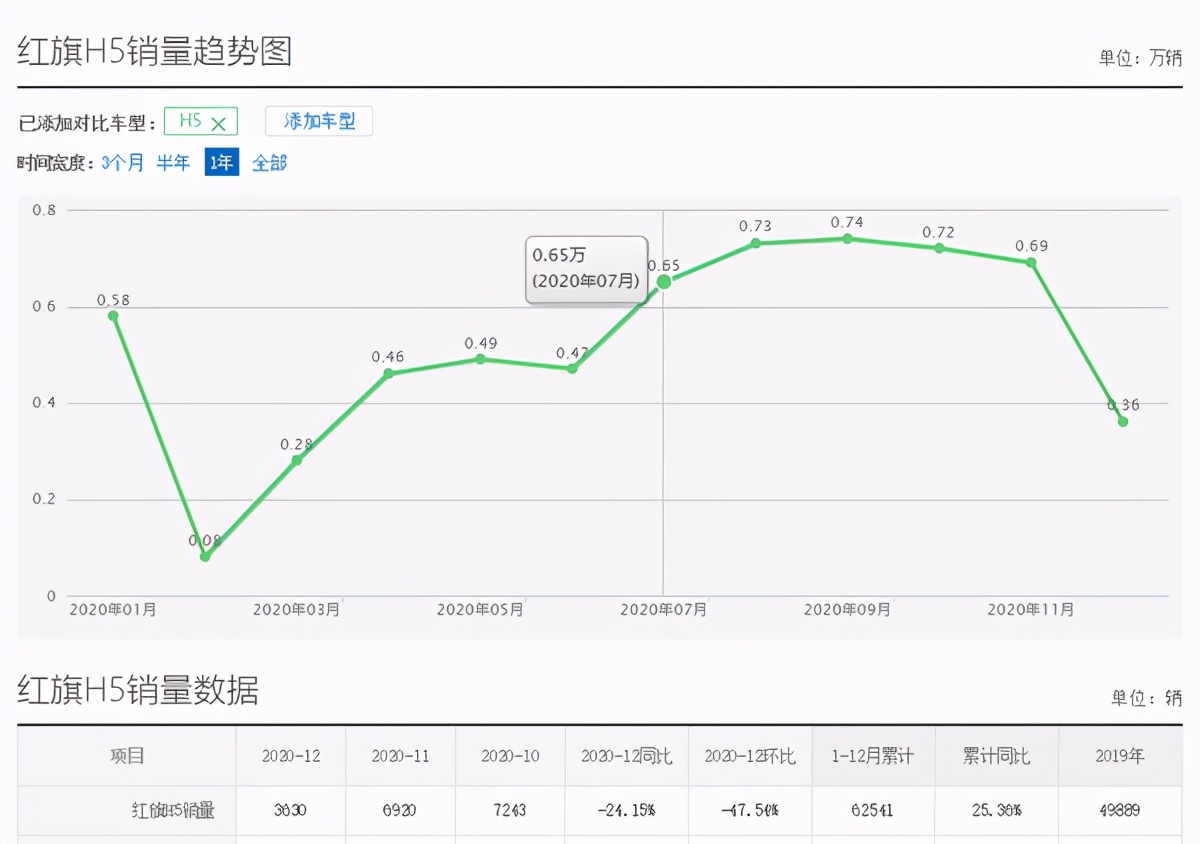Click the 2020年11月 axis label
Image resolution: width=1200 pixels, height=844 pixels.
[1031, 609]
